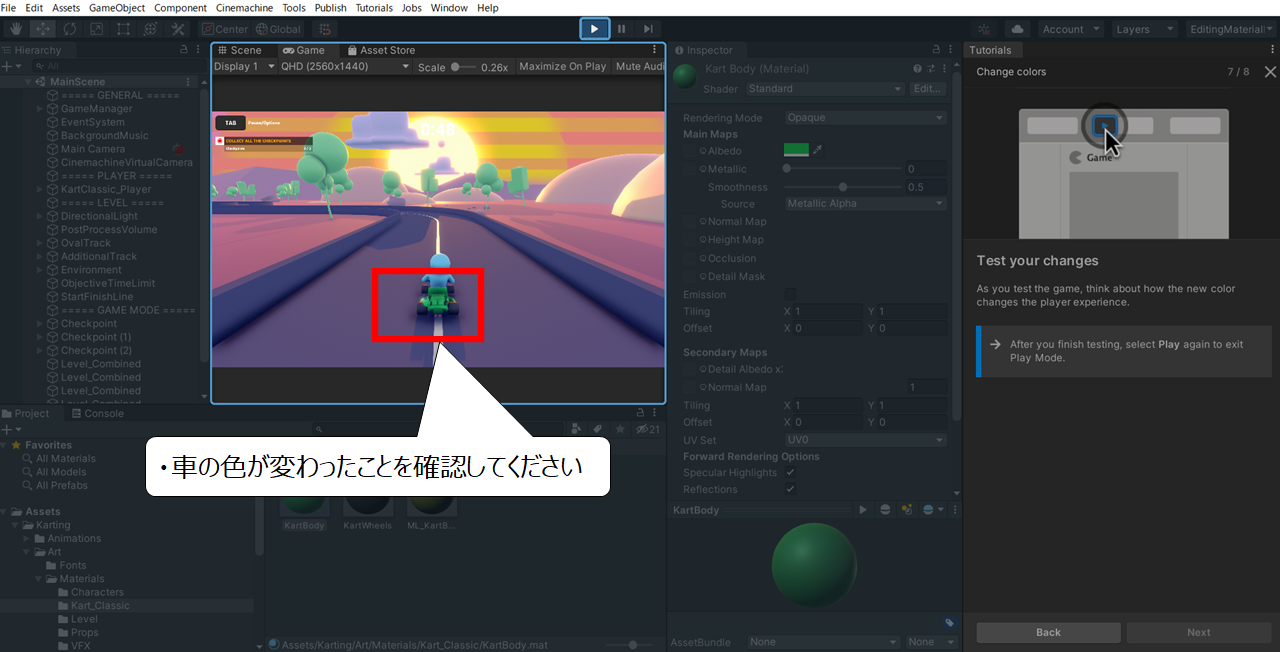Toggle the Reflections checkbox
Viewport: 1280px width, 652px height.
pyautogui.click(x=790, y=489)
